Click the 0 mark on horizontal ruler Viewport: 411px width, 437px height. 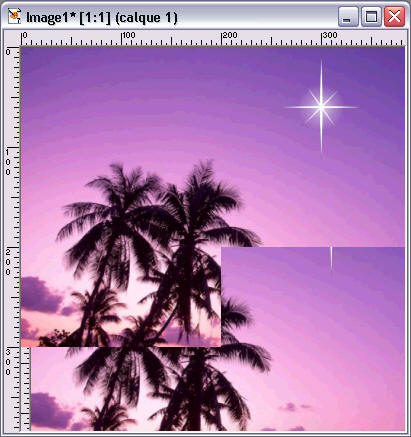click(x=24, y=35)
